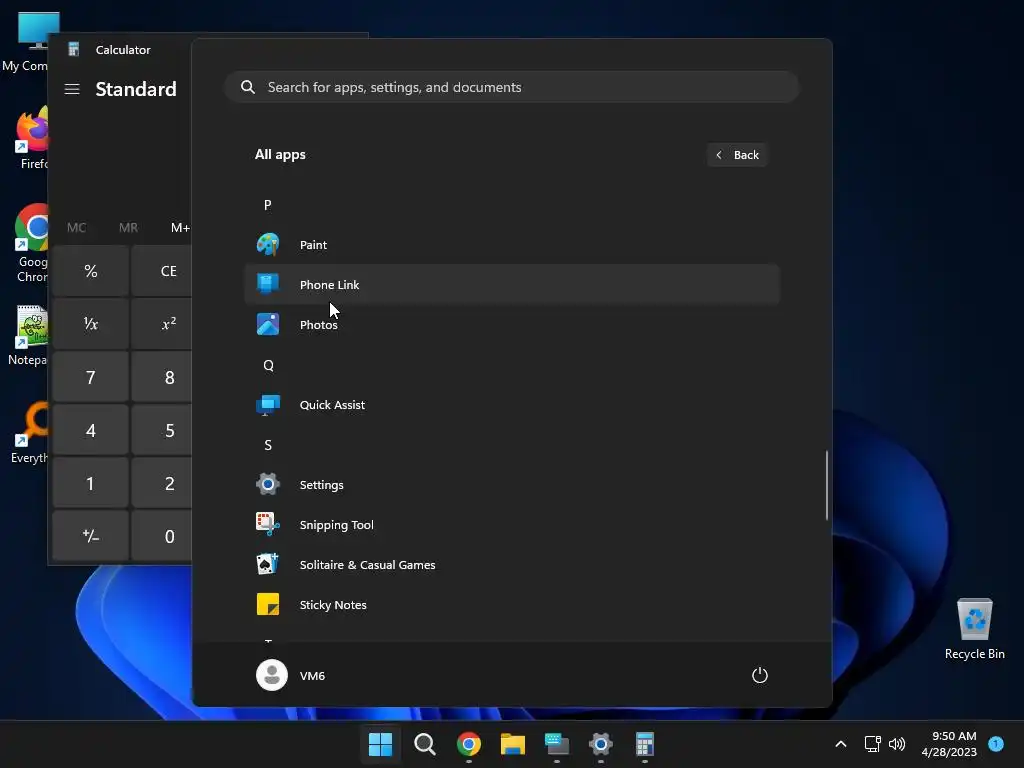Screen dimensions: 1024x768
Task: Click the plus/minus sign key in Calculator
Action: (91, 536)
